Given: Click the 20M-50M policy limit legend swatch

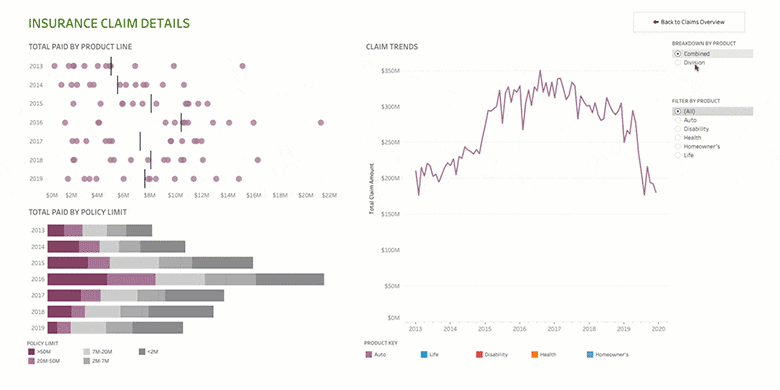Looking at the screenshot, I should pyautogui.click(x=31, y=361).
